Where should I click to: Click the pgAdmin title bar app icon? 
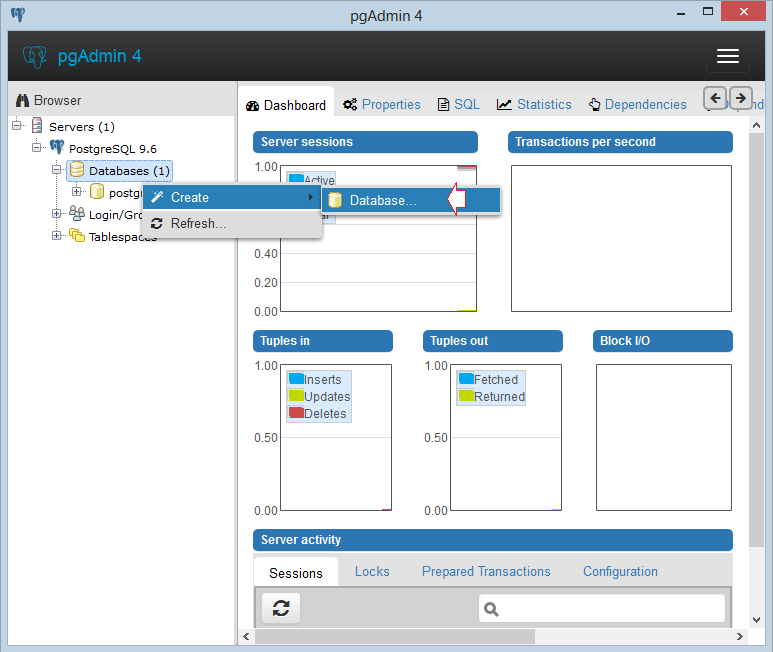[x=18, y=14]
